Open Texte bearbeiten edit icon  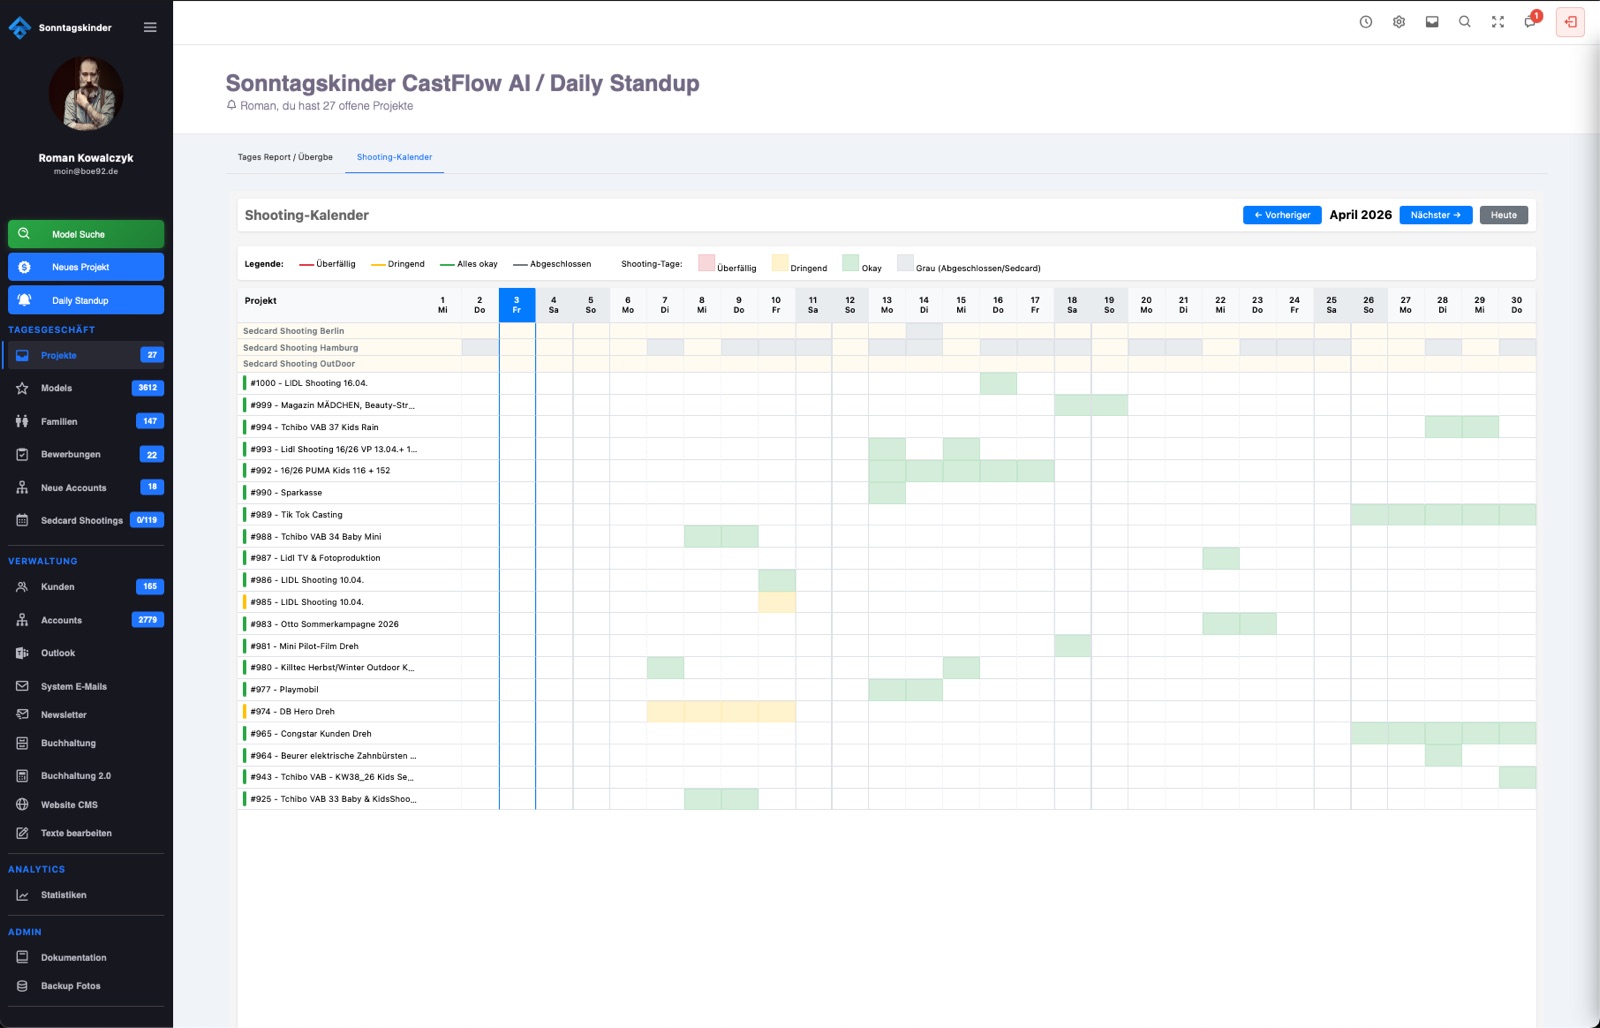click(22, 833)
